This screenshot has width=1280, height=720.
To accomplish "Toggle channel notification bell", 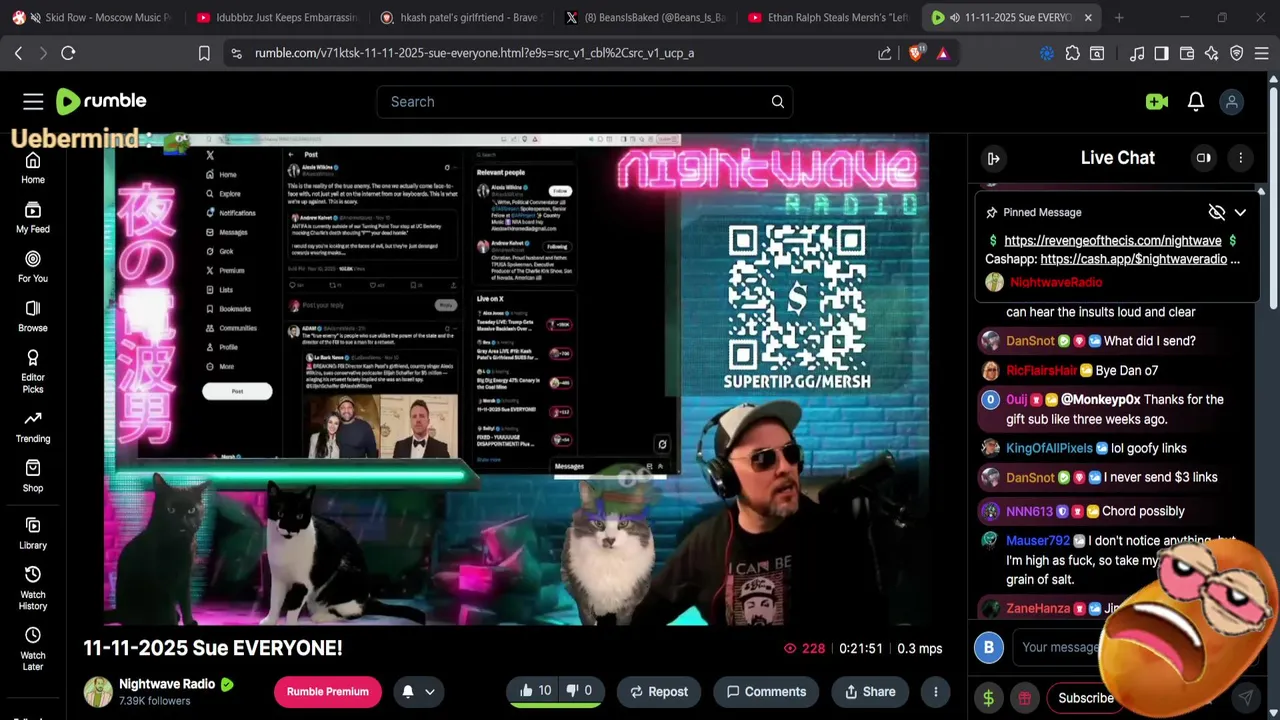I will pos(408,692).
